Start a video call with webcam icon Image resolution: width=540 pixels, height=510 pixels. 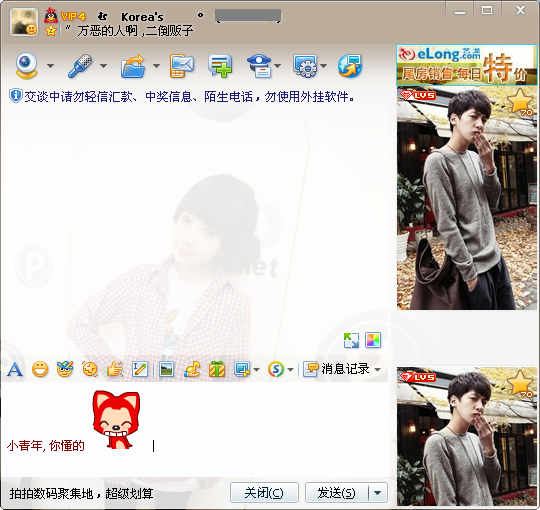[x=26, y=65]
